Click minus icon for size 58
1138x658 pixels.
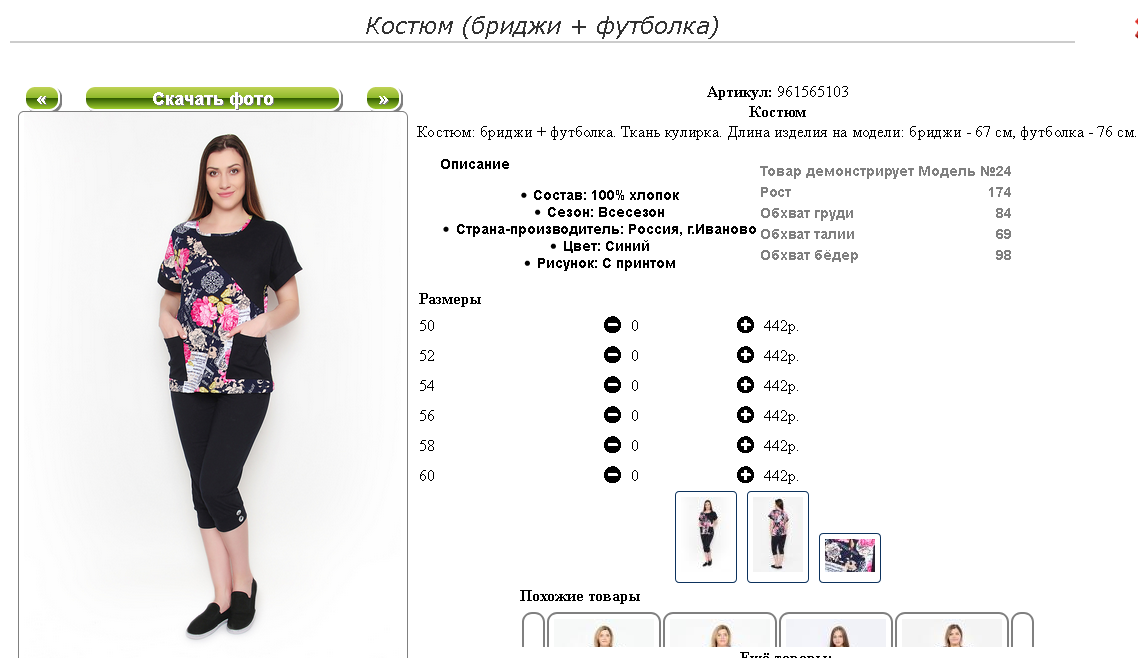tap(613, 445)
